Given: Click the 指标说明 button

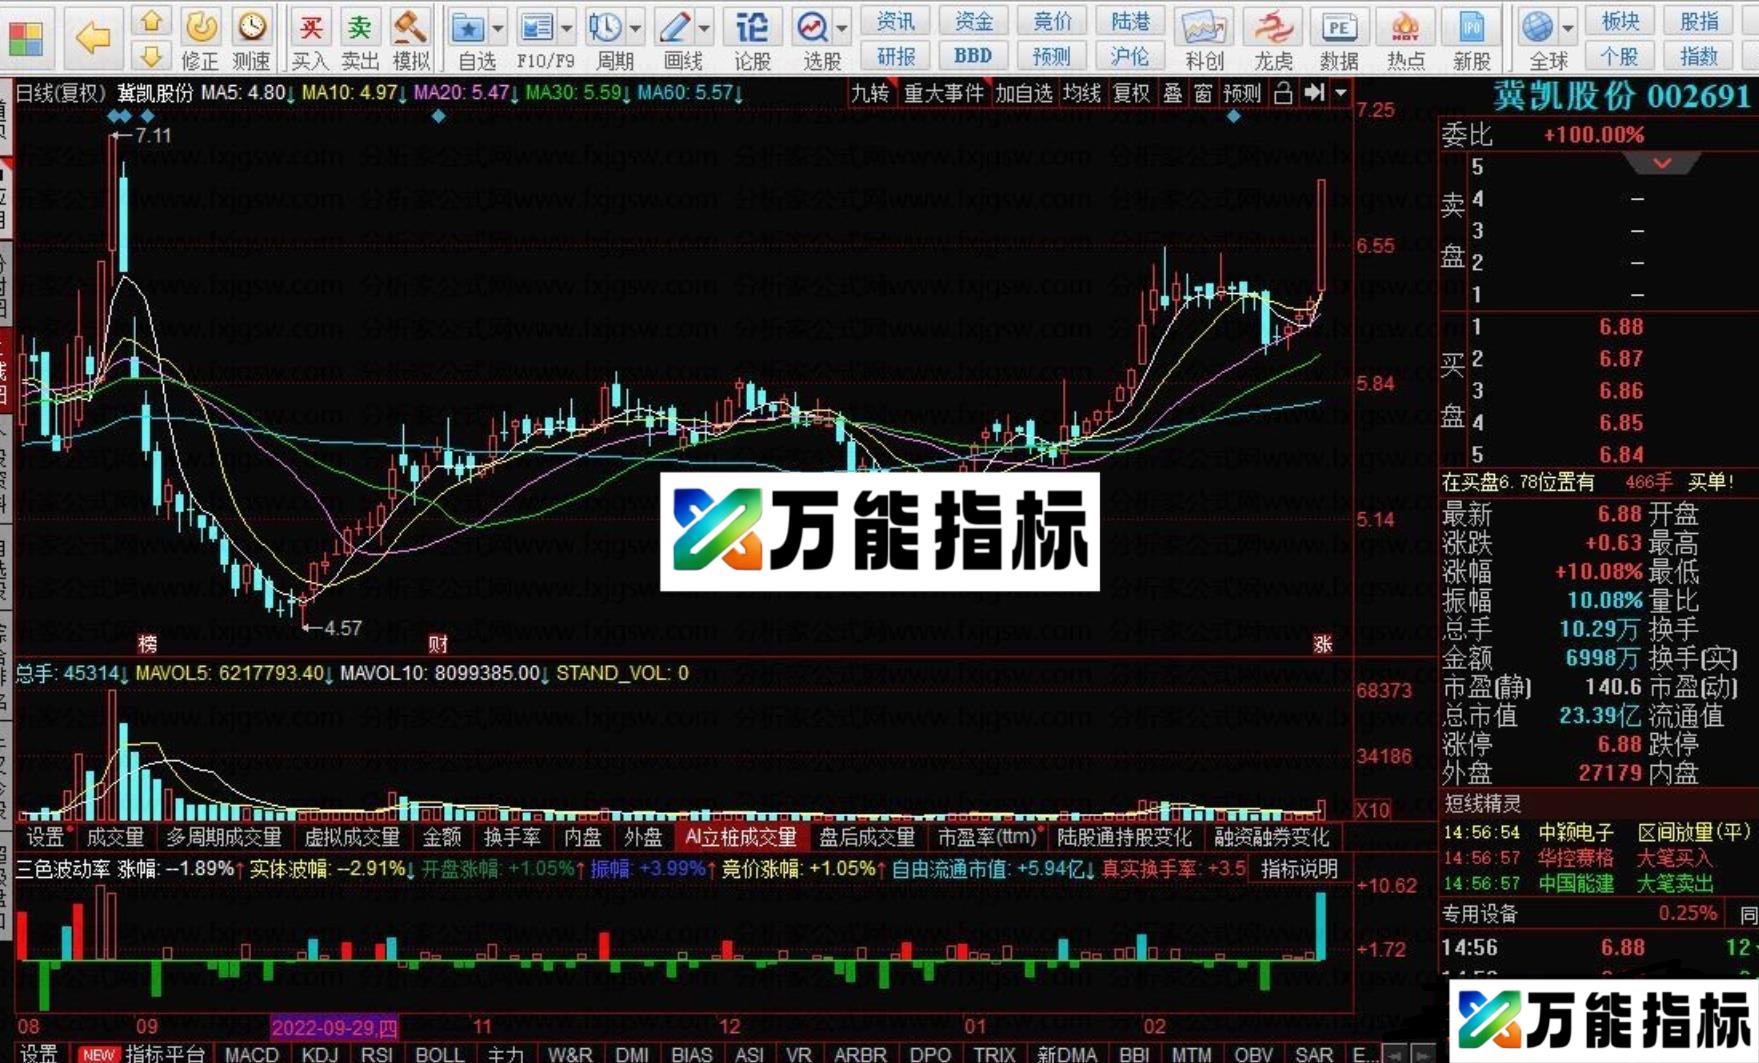Looking at the screenshot, I should click(x=1301, y=871).
